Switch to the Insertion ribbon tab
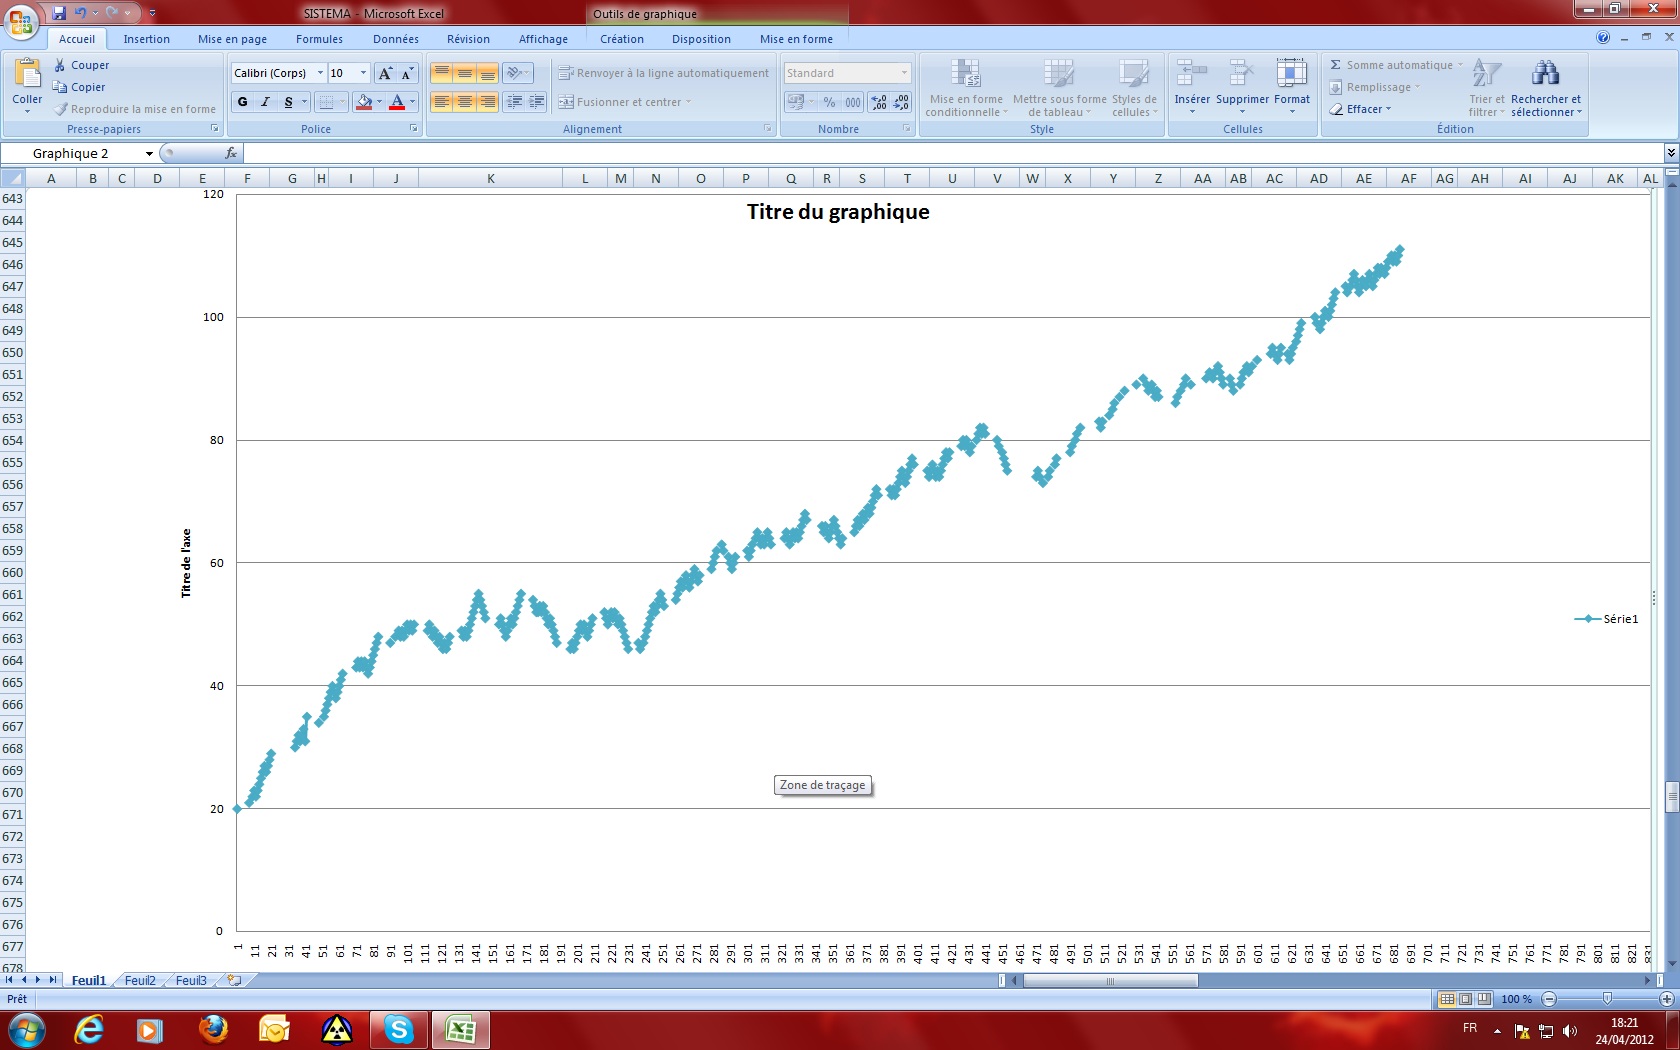 pyautogui.click(x=146, y=39)
